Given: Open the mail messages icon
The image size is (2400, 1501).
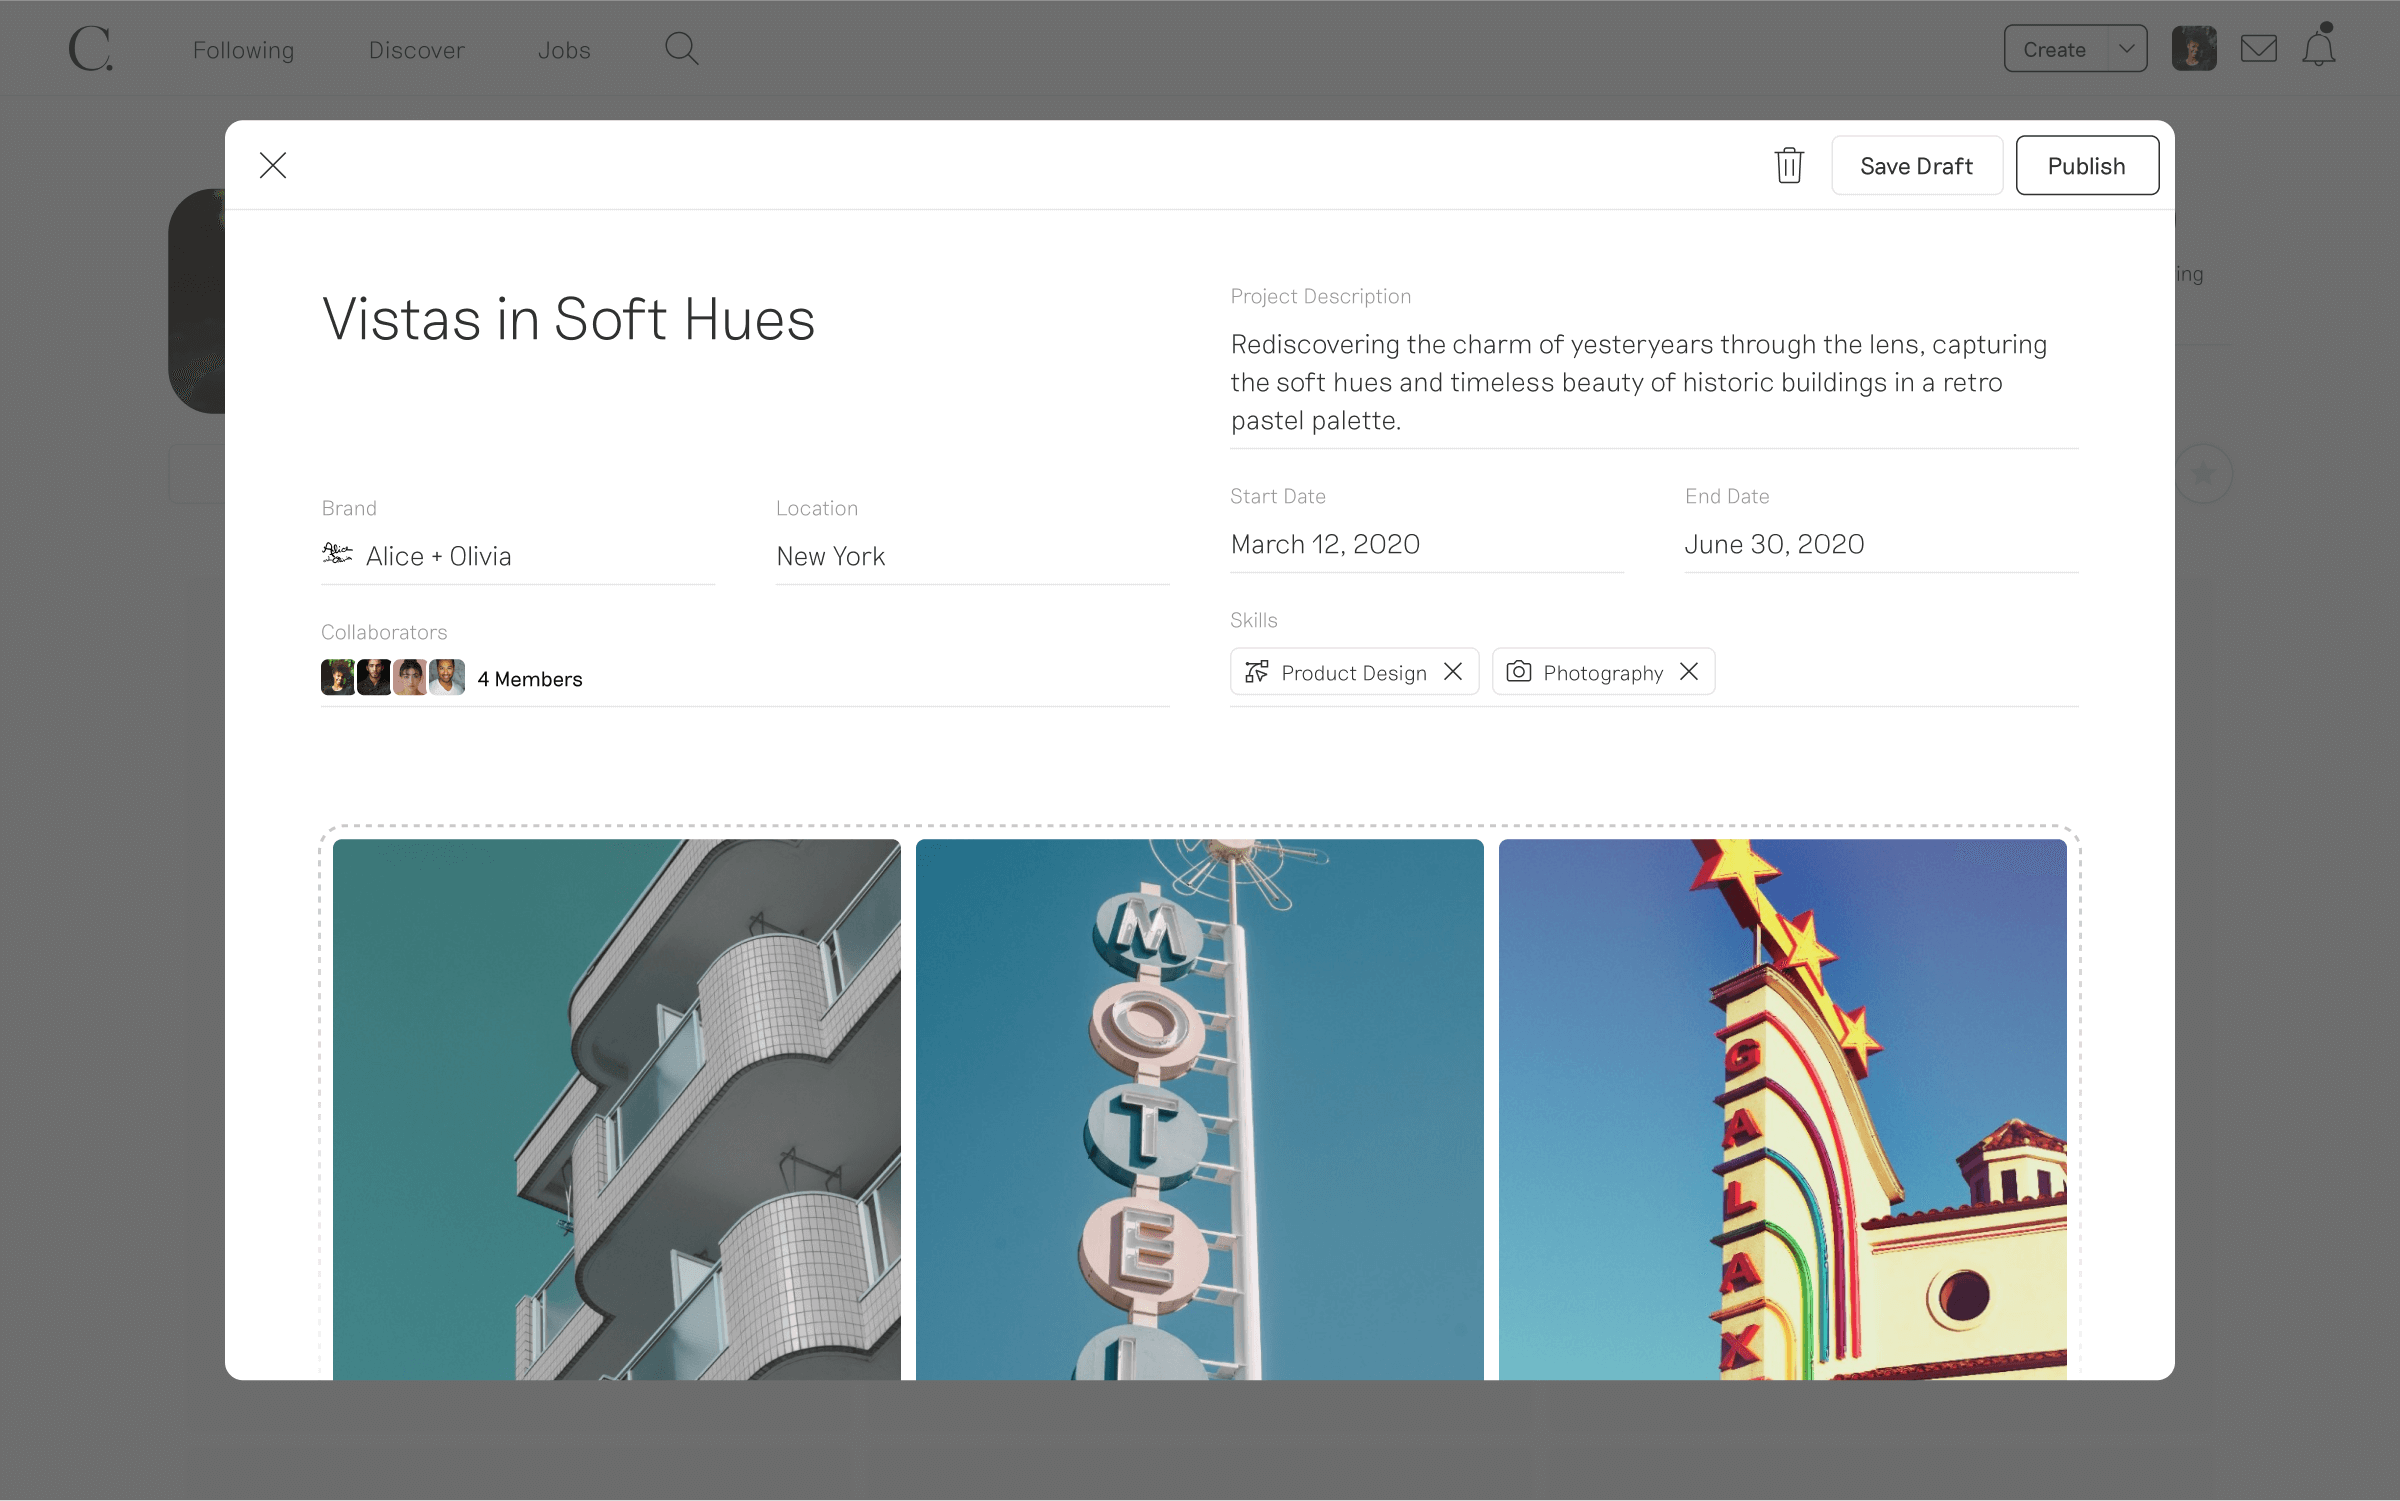Looking at the screenshot, I should pyautogui.click(x=2258, y=48).
